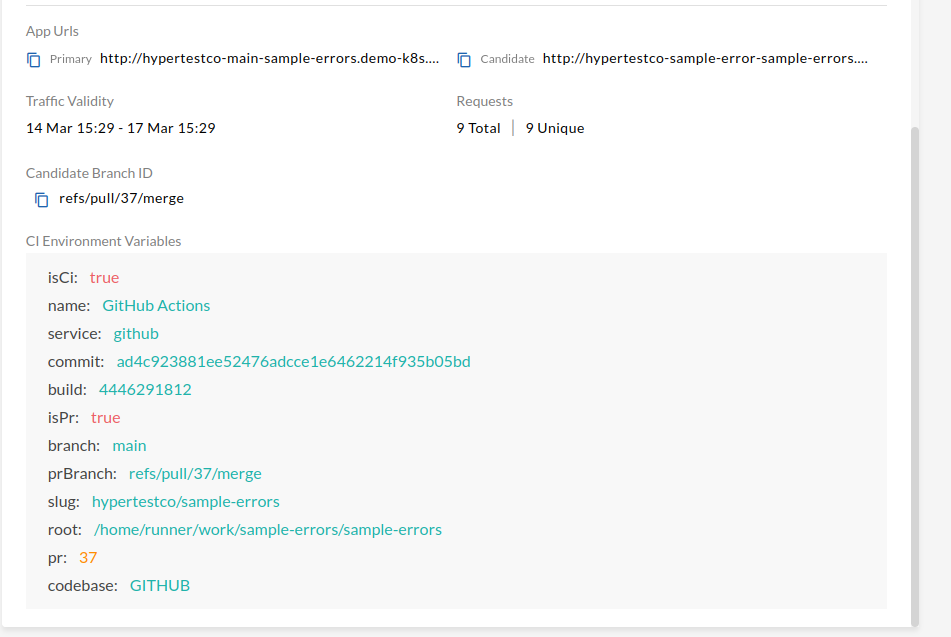The width and height of the screenshot is (951, 637).
Task: Select the slug hypertestco/sample-errors
Action: [x=186, y=502]
